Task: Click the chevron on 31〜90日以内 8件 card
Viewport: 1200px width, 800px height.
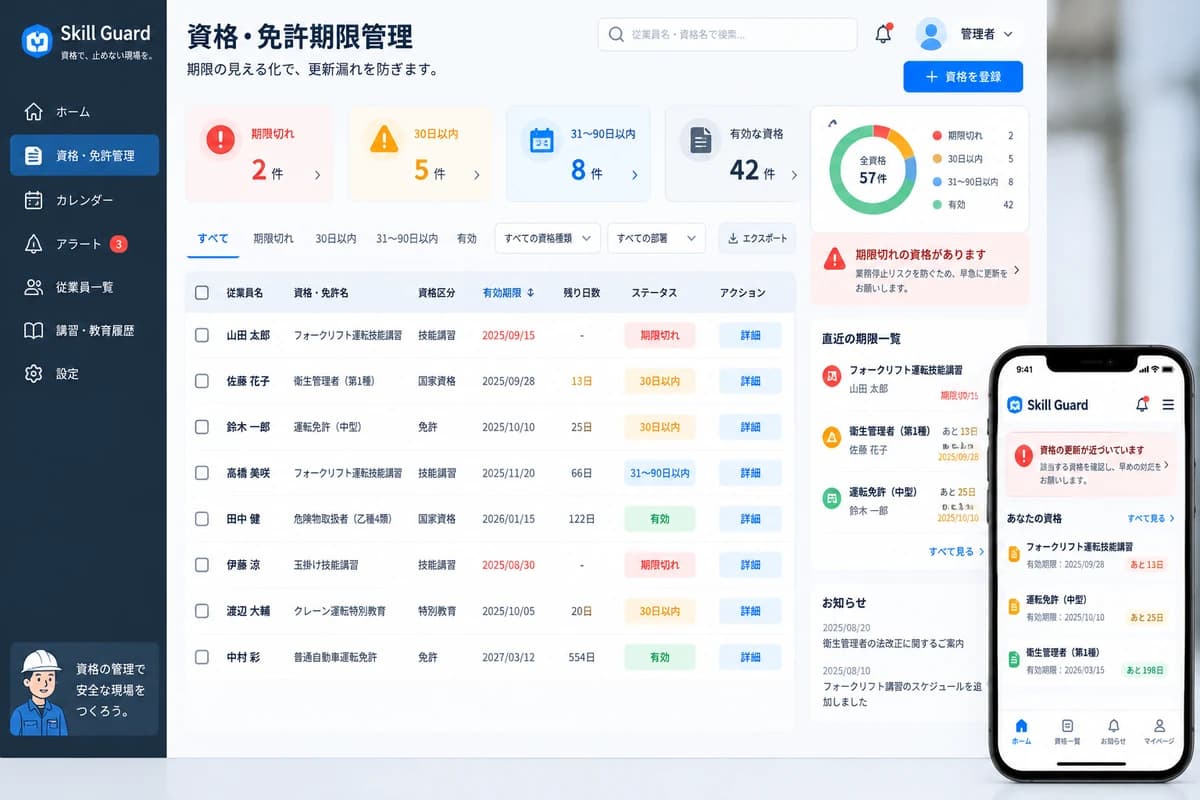Action: tap(634, 175)
